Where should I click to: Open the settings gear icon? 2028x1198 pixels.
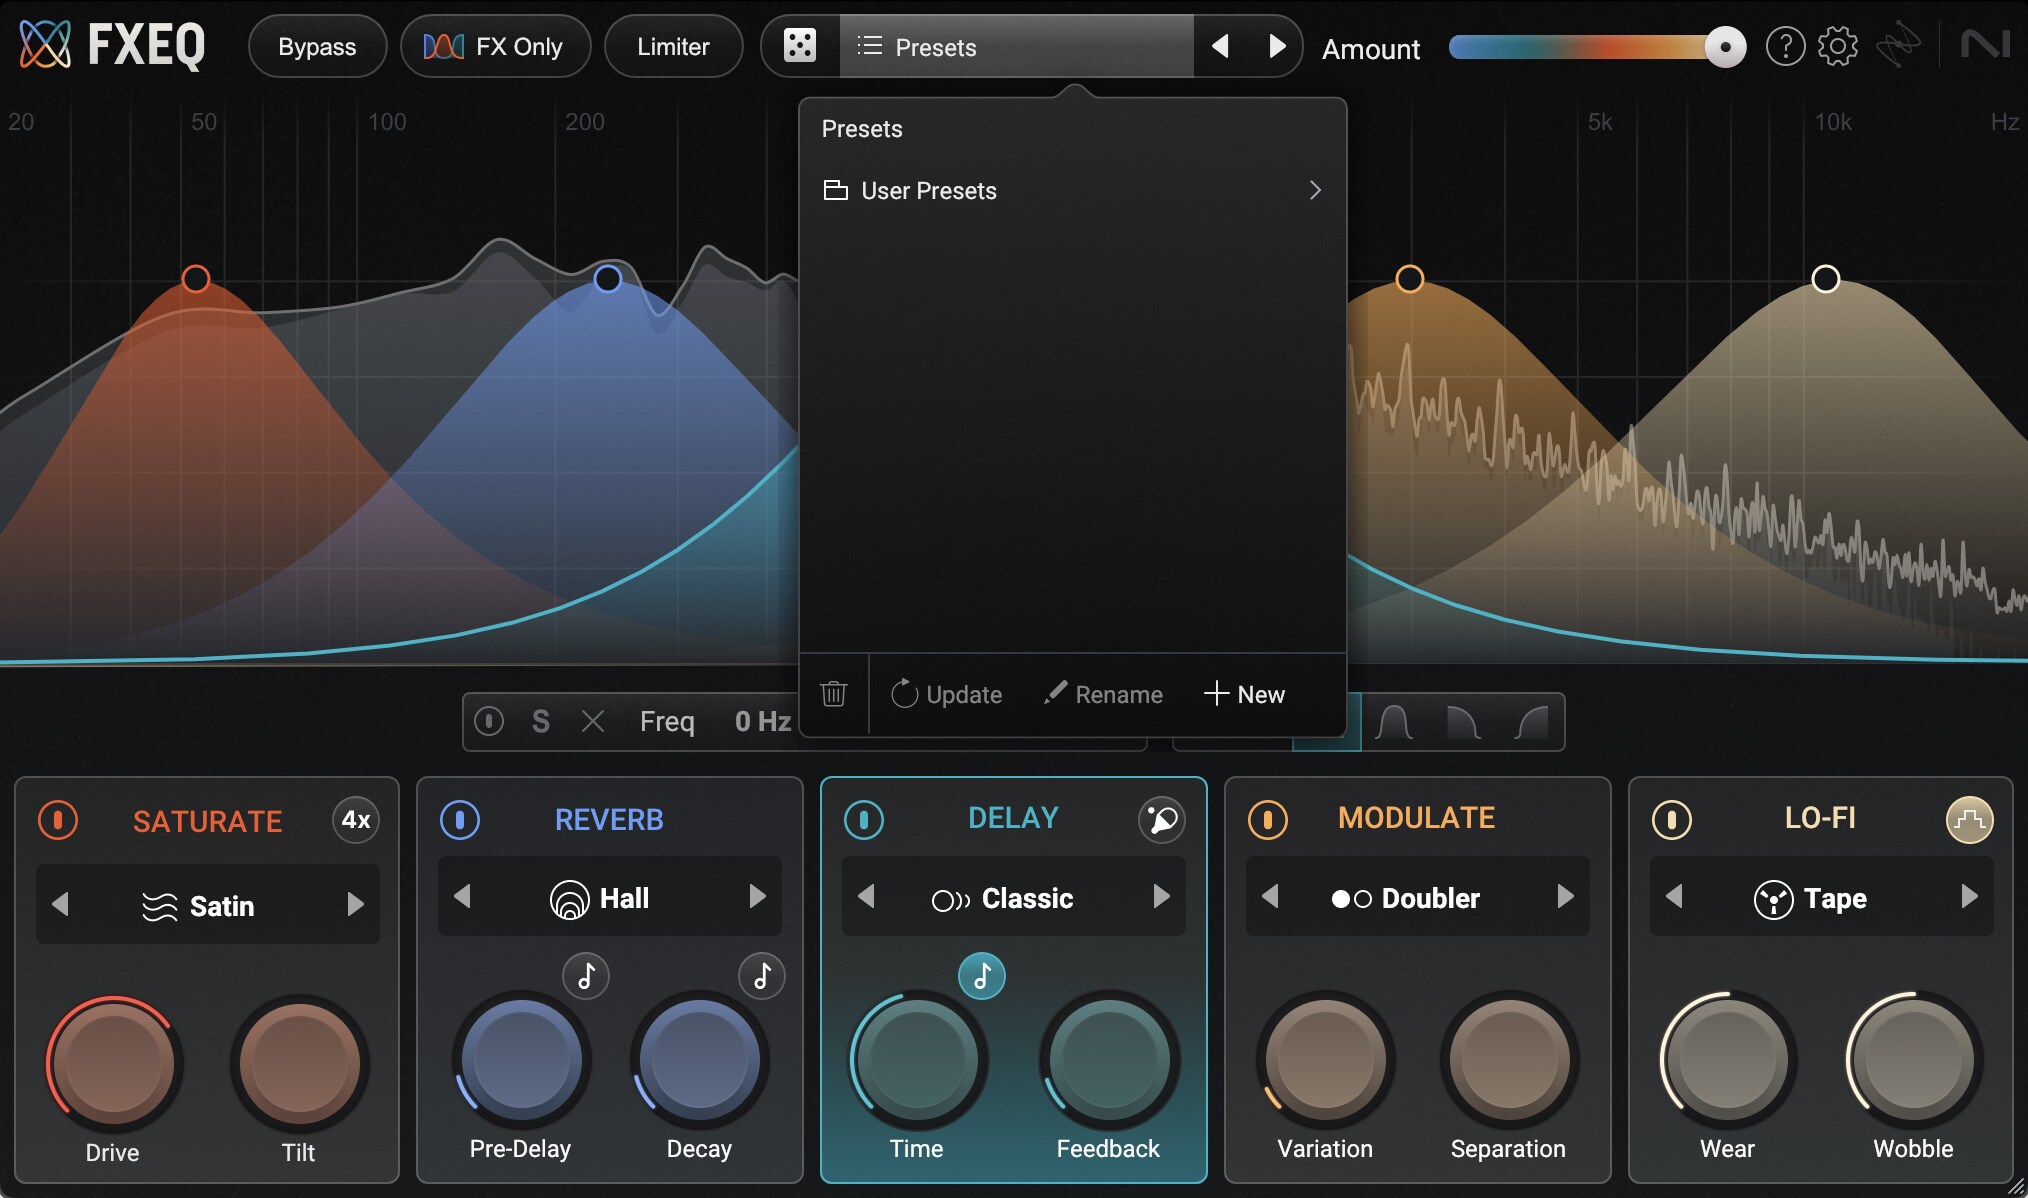(1837, 46)
